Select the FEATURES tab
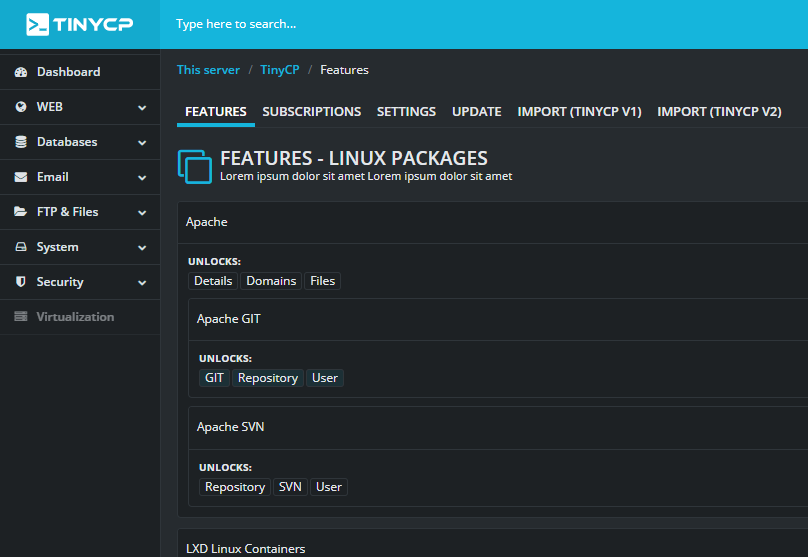The width and height of the screenshot is (808, 557). (215, 112)
